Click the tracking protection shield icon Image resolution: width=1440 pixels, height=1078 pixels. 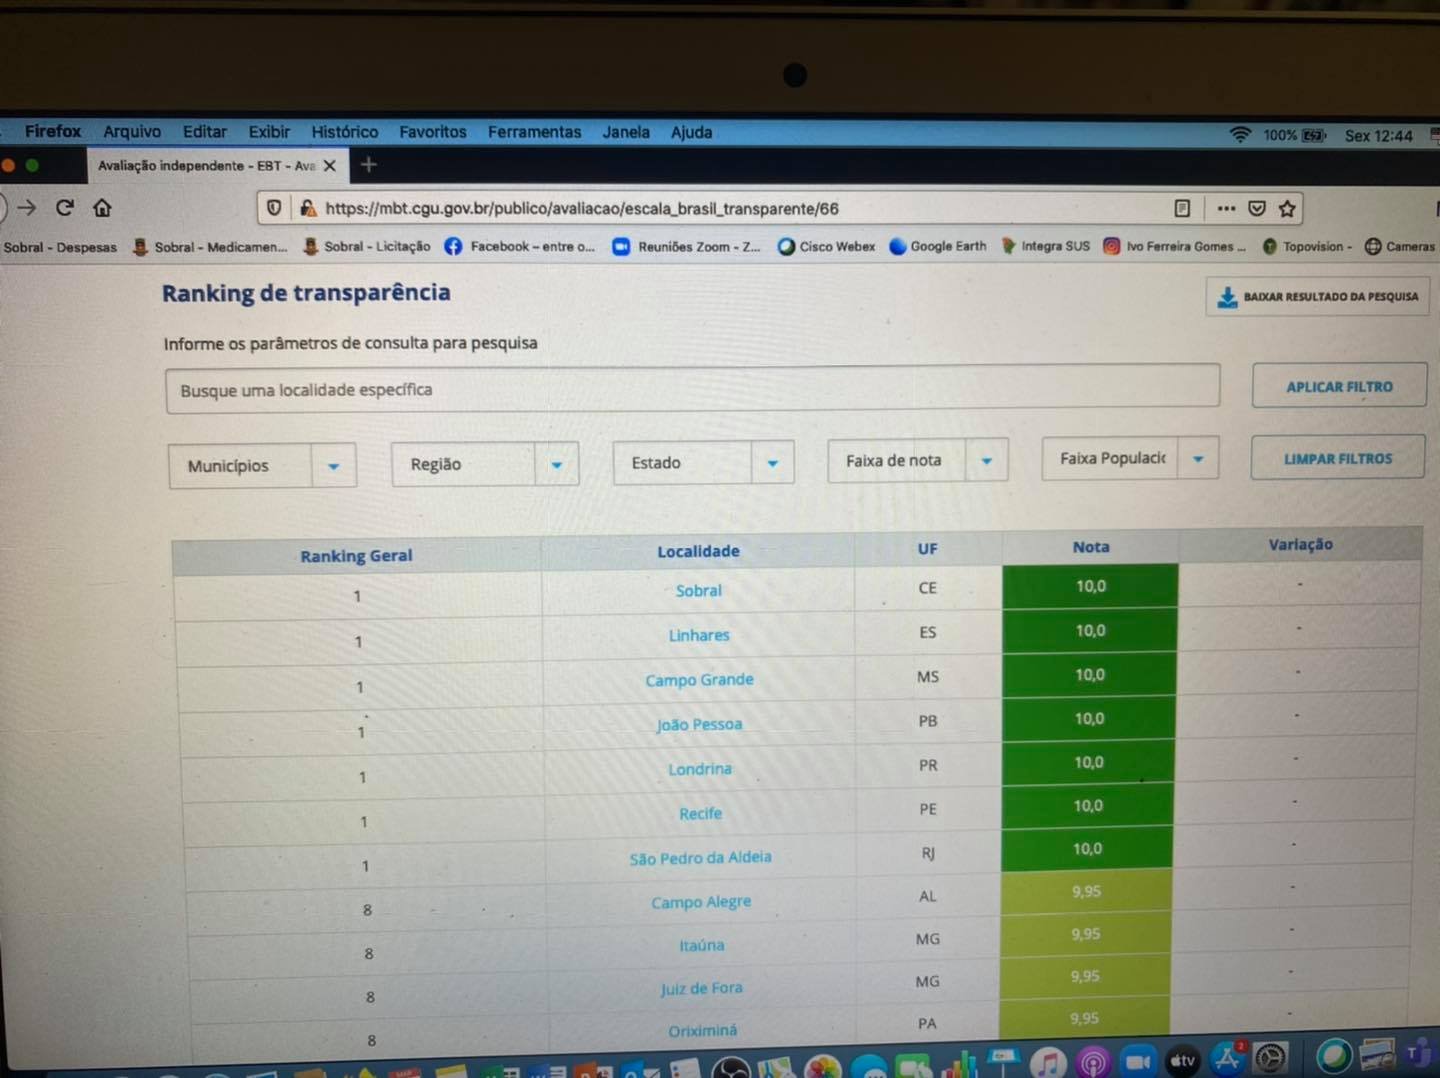point(274,208)
